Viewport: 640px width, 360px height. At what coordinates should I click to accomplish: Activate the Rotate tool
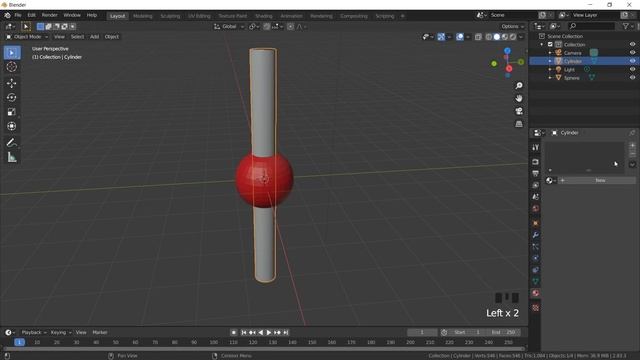12,98
